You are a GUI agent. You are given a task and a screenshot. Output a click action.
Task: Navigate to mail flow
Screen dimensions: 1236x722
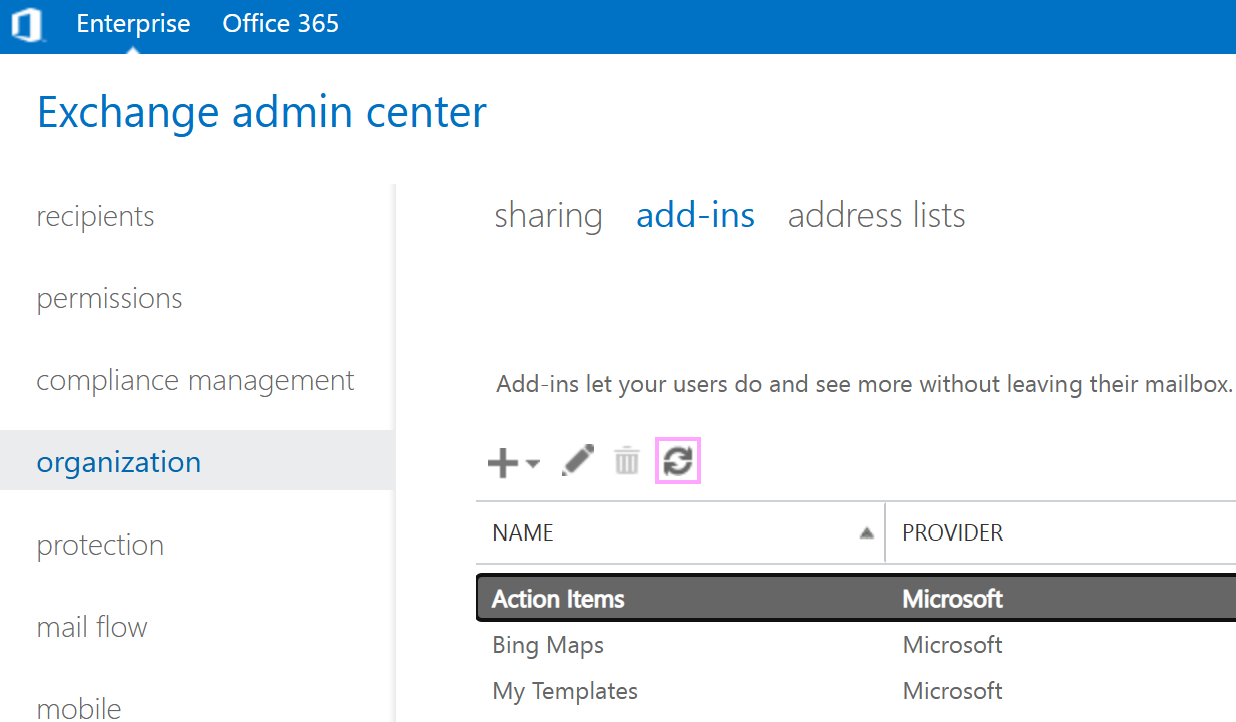coord(92,626)
